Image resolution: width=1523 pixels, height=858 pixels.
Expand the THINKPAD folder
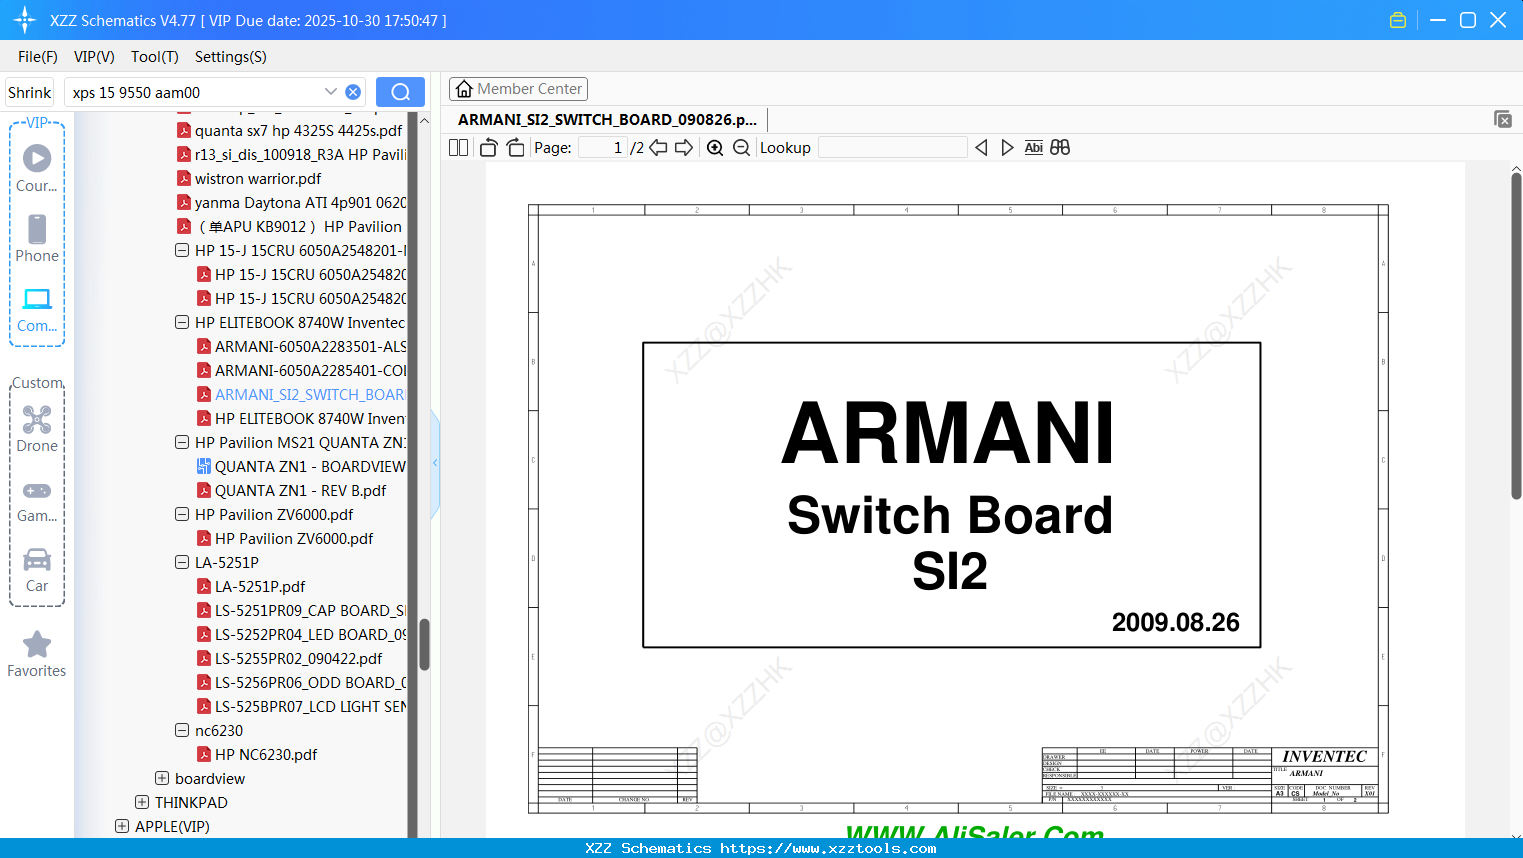click(142, 802)
